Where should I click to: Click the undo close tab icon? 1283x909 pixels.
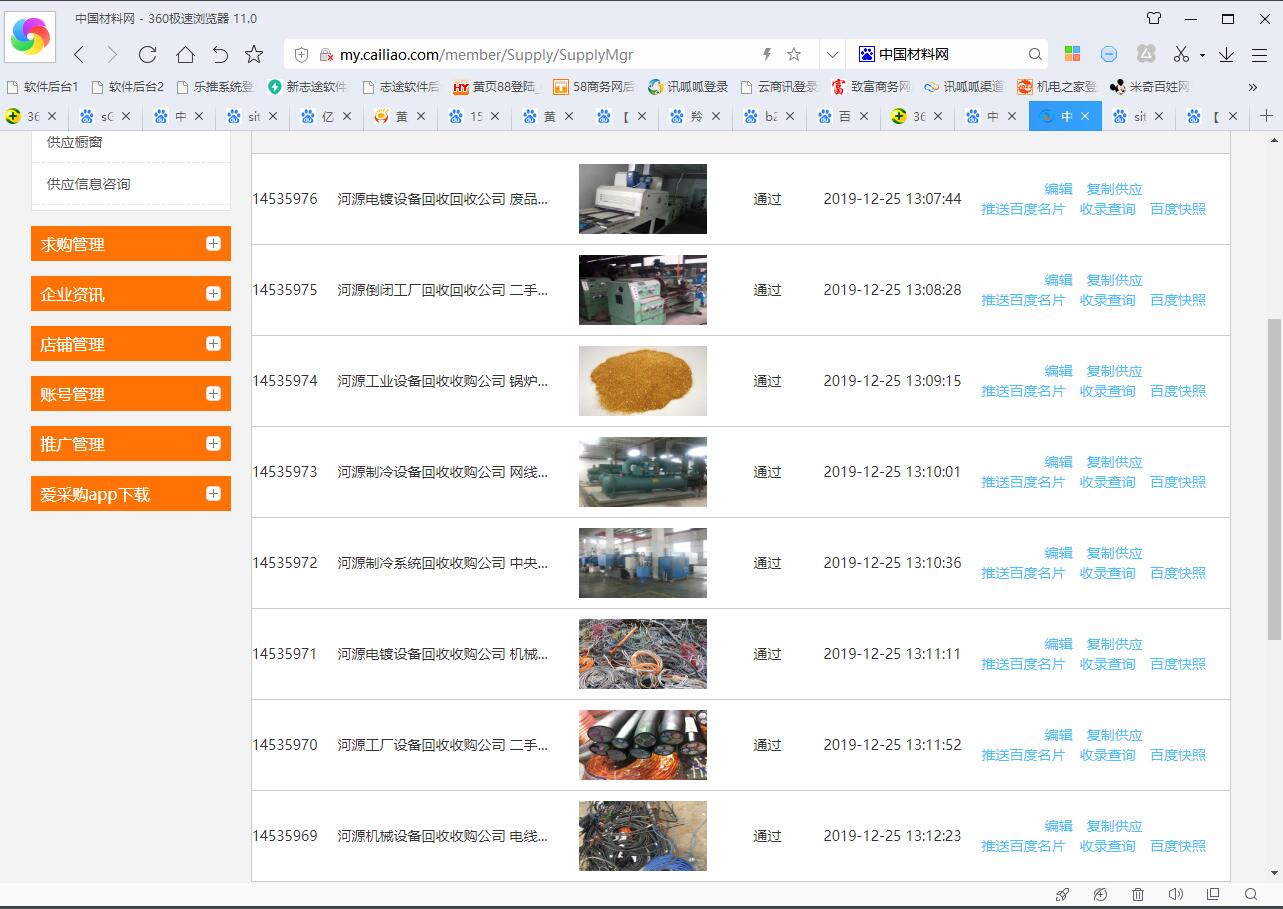[x=220, y=54]
